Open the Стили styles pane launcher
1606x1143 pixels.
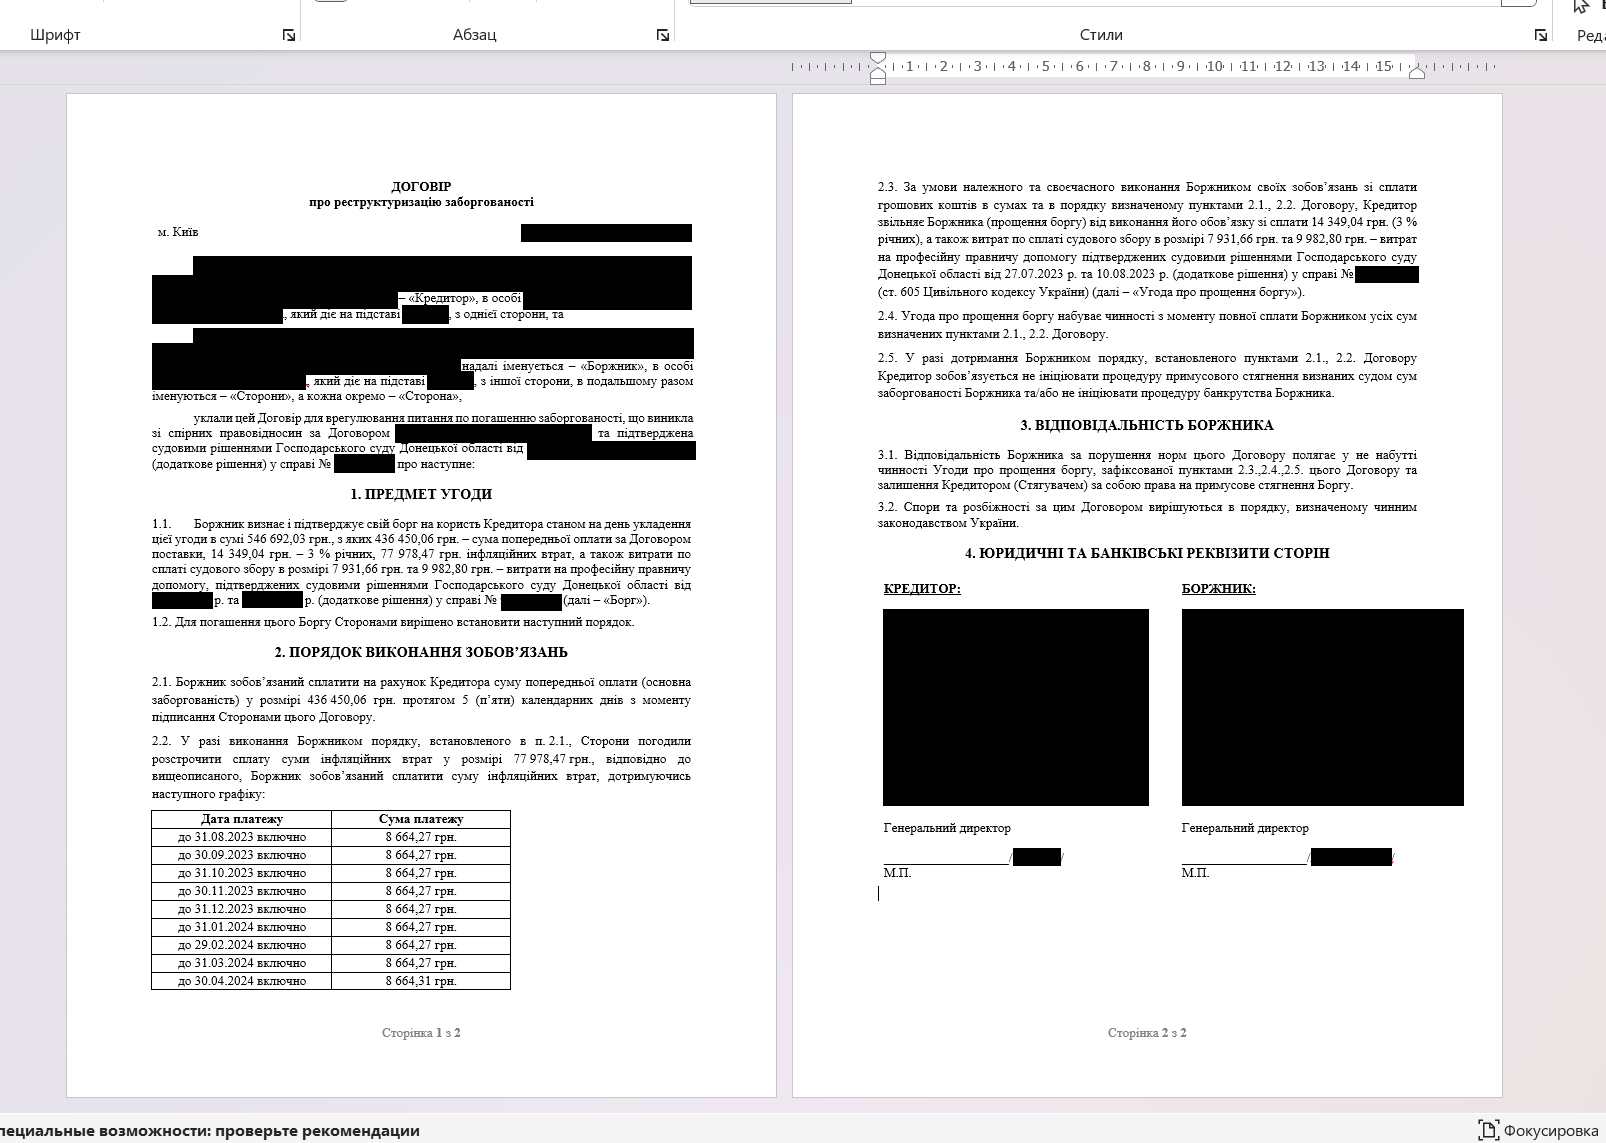[x=1541, y=35]
